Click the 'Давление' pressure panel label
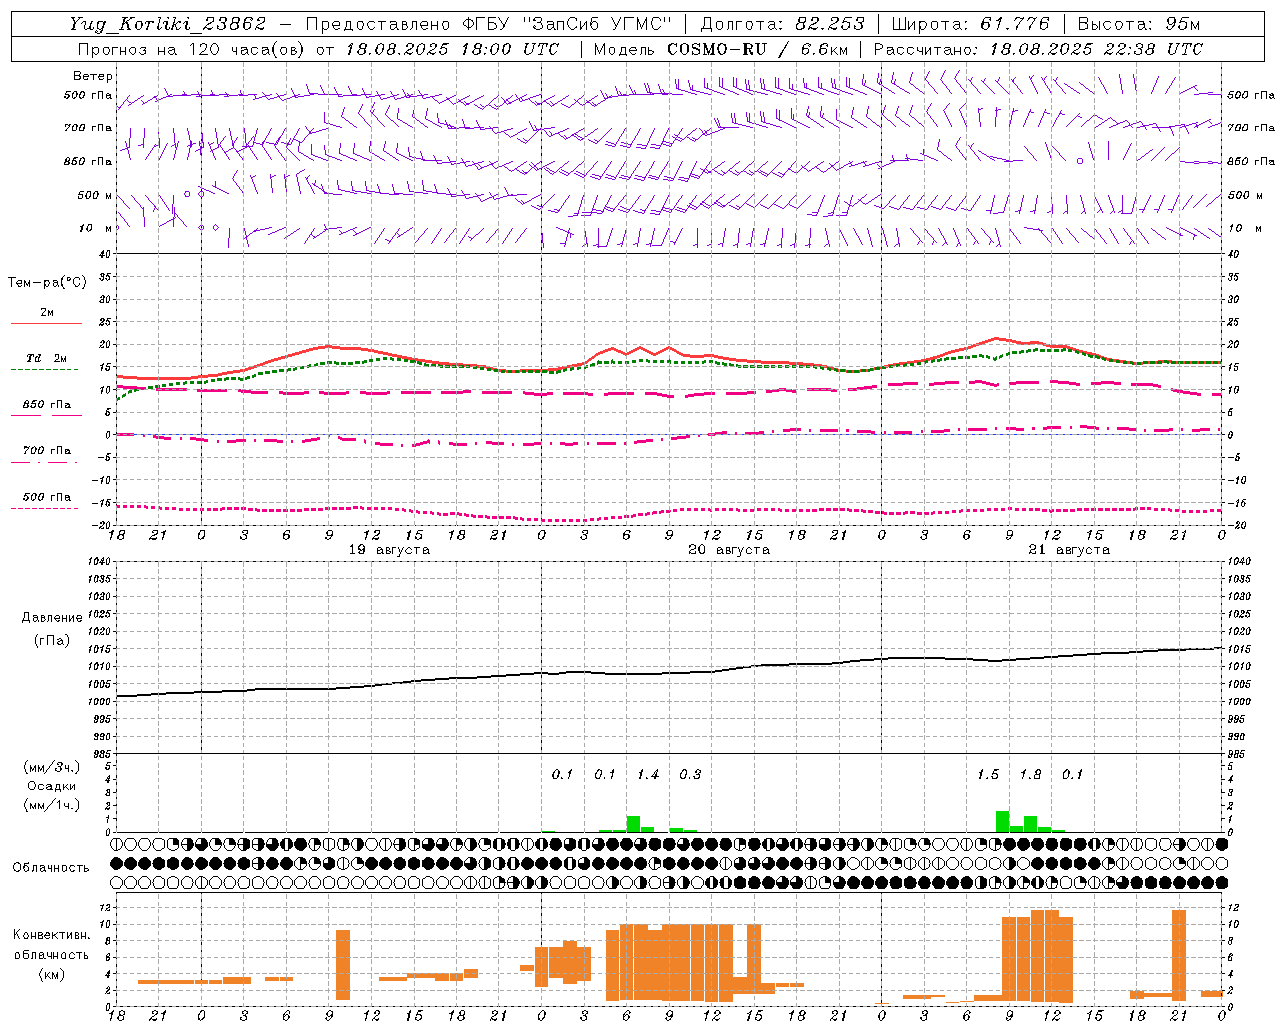Image resolution: width=1280 pixels, height=1024 pixels. coord(52,618)
